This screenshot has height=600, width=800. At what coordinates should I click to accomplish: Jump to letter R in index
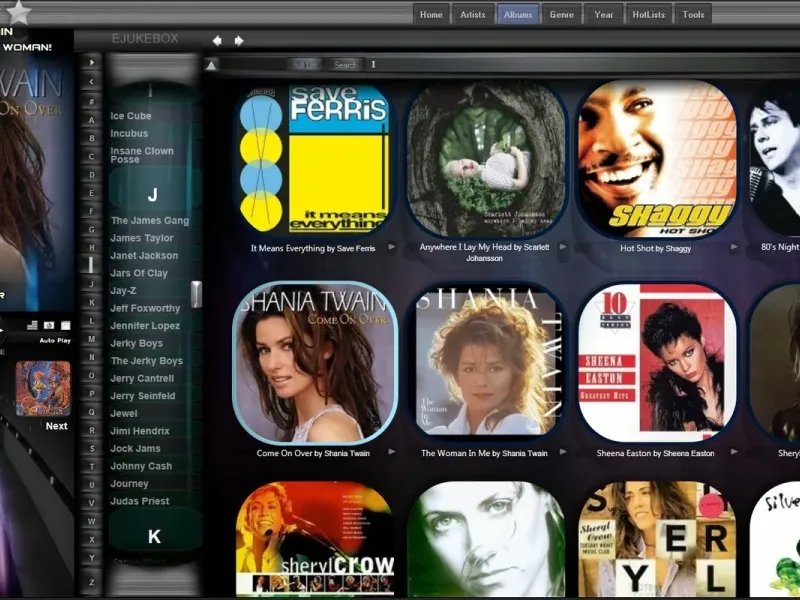point(92,430)
